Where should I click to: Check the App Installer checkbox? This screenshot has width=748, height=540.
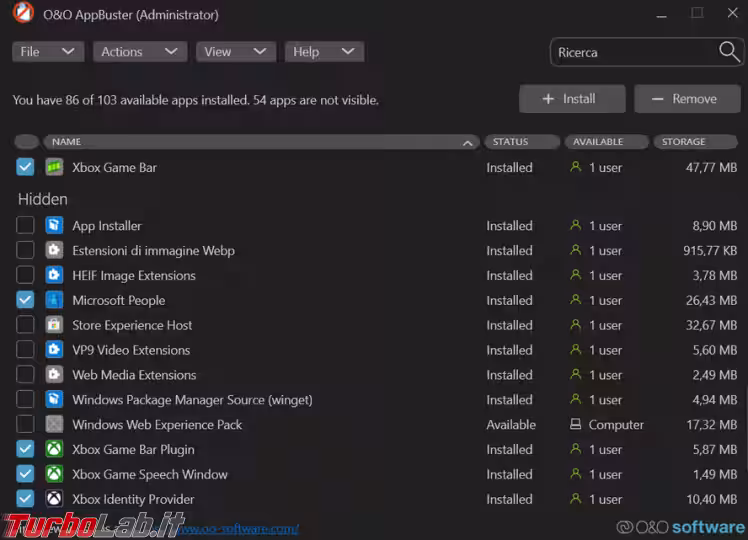pyautogui.click(x=25, y=225)
